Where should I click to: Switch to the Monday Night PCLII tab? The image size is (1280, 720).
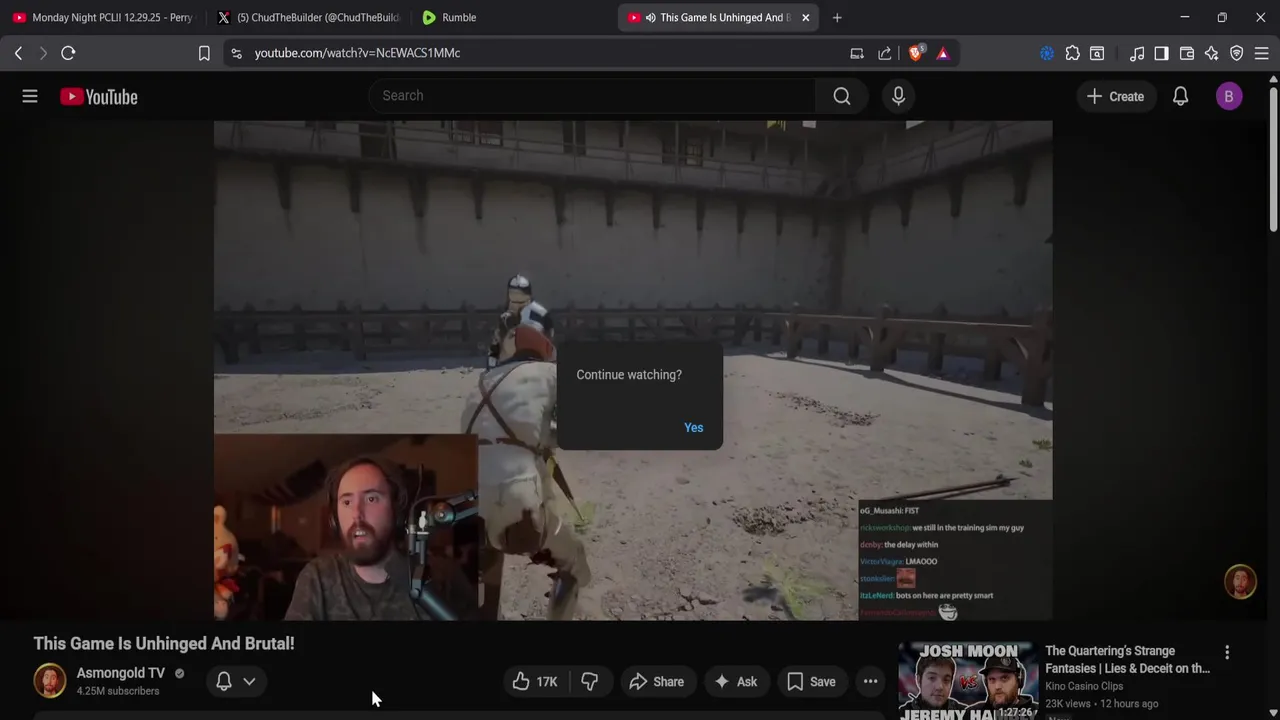tap(103, 17)
